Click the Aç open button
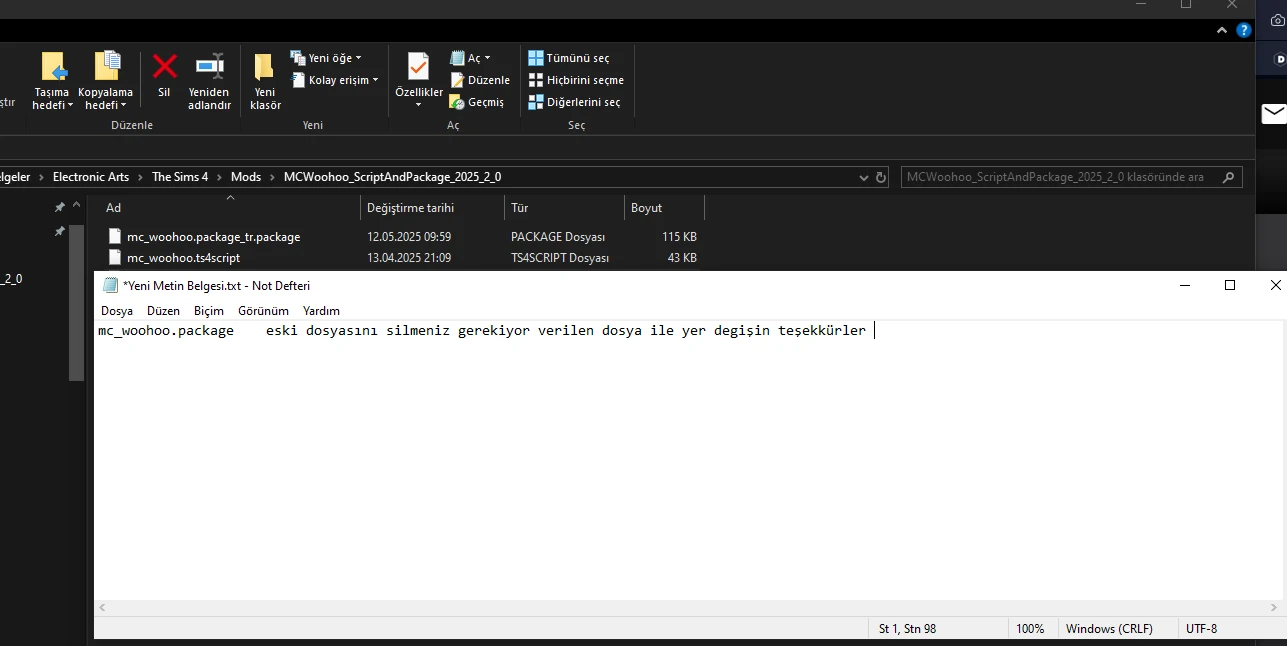 pyautogui.click(x=470, y=58)
